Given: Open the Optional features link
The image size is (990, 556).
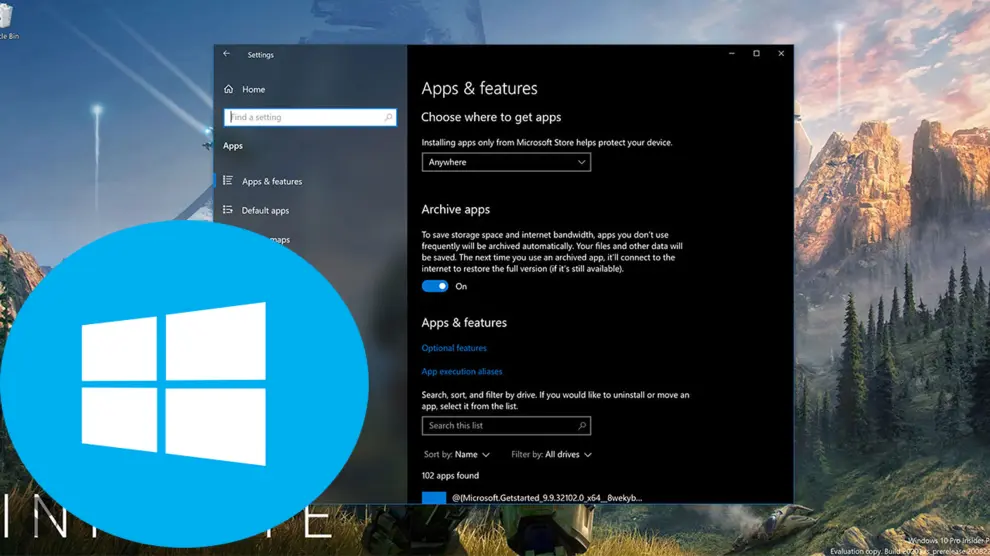Looking at the screenshot, I should point(454,348).
